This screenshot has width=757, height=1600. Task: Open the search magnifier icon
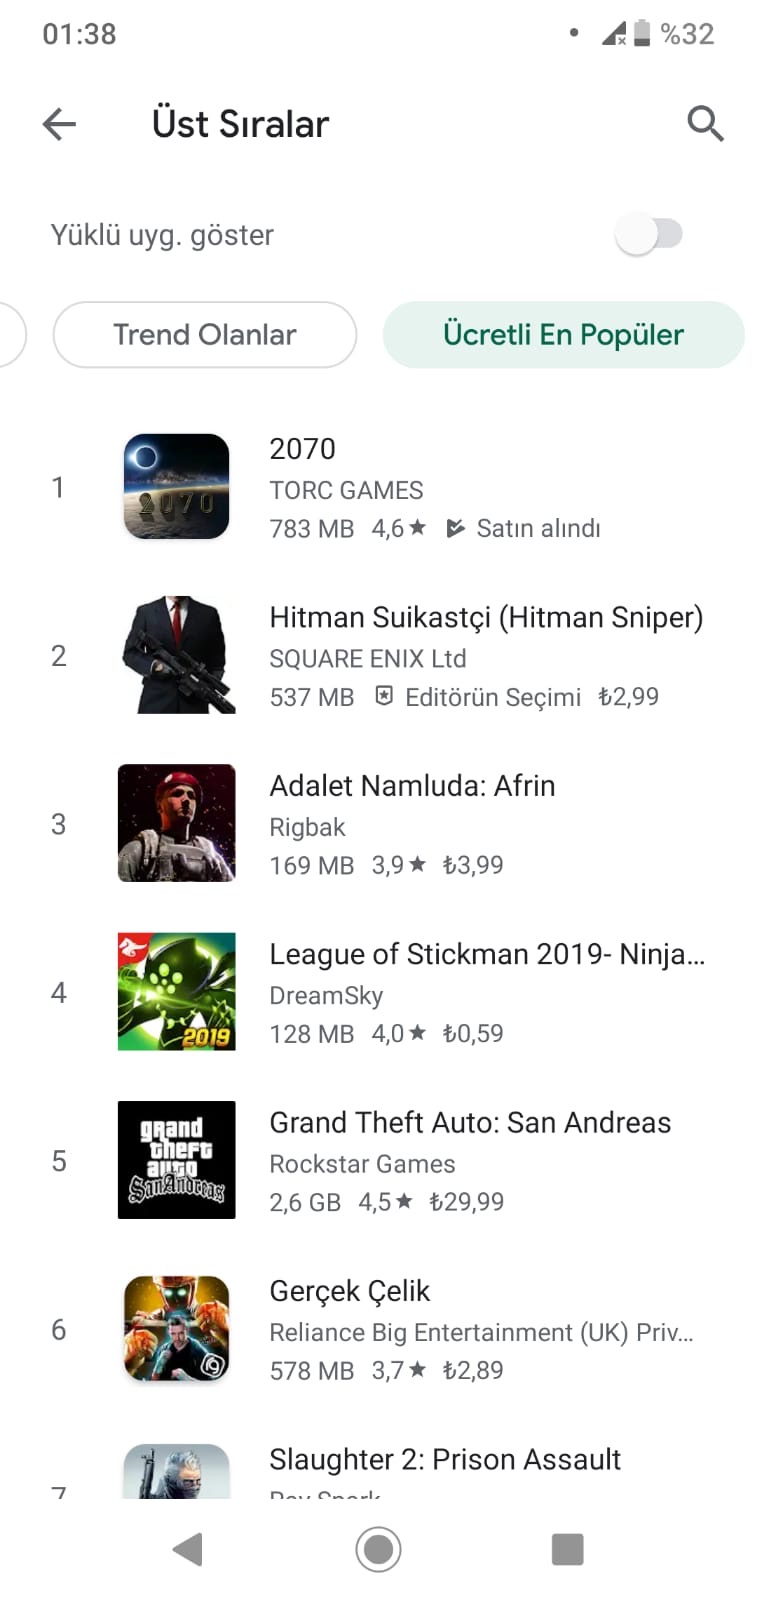coord(705,124)
